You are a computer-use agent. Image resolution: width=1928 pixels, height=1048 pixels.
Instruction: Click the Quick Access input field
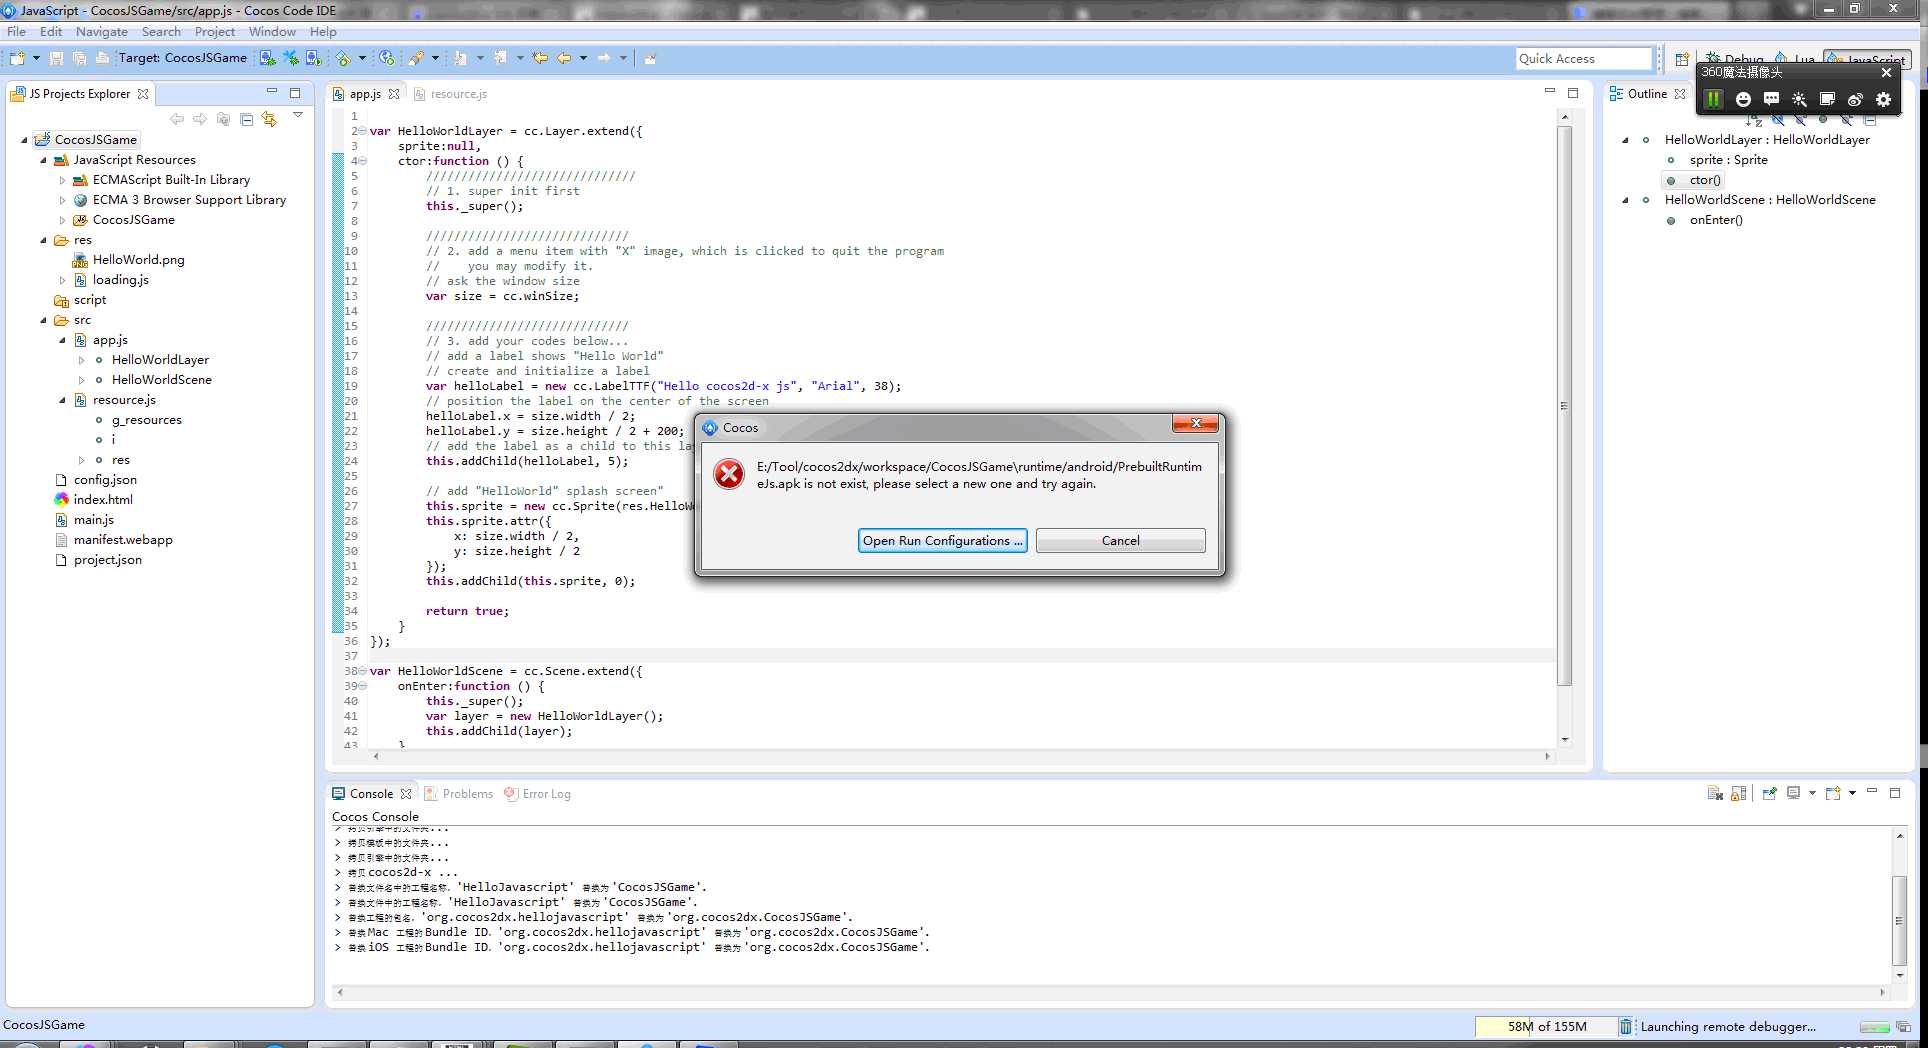(x=1583, y=59)
